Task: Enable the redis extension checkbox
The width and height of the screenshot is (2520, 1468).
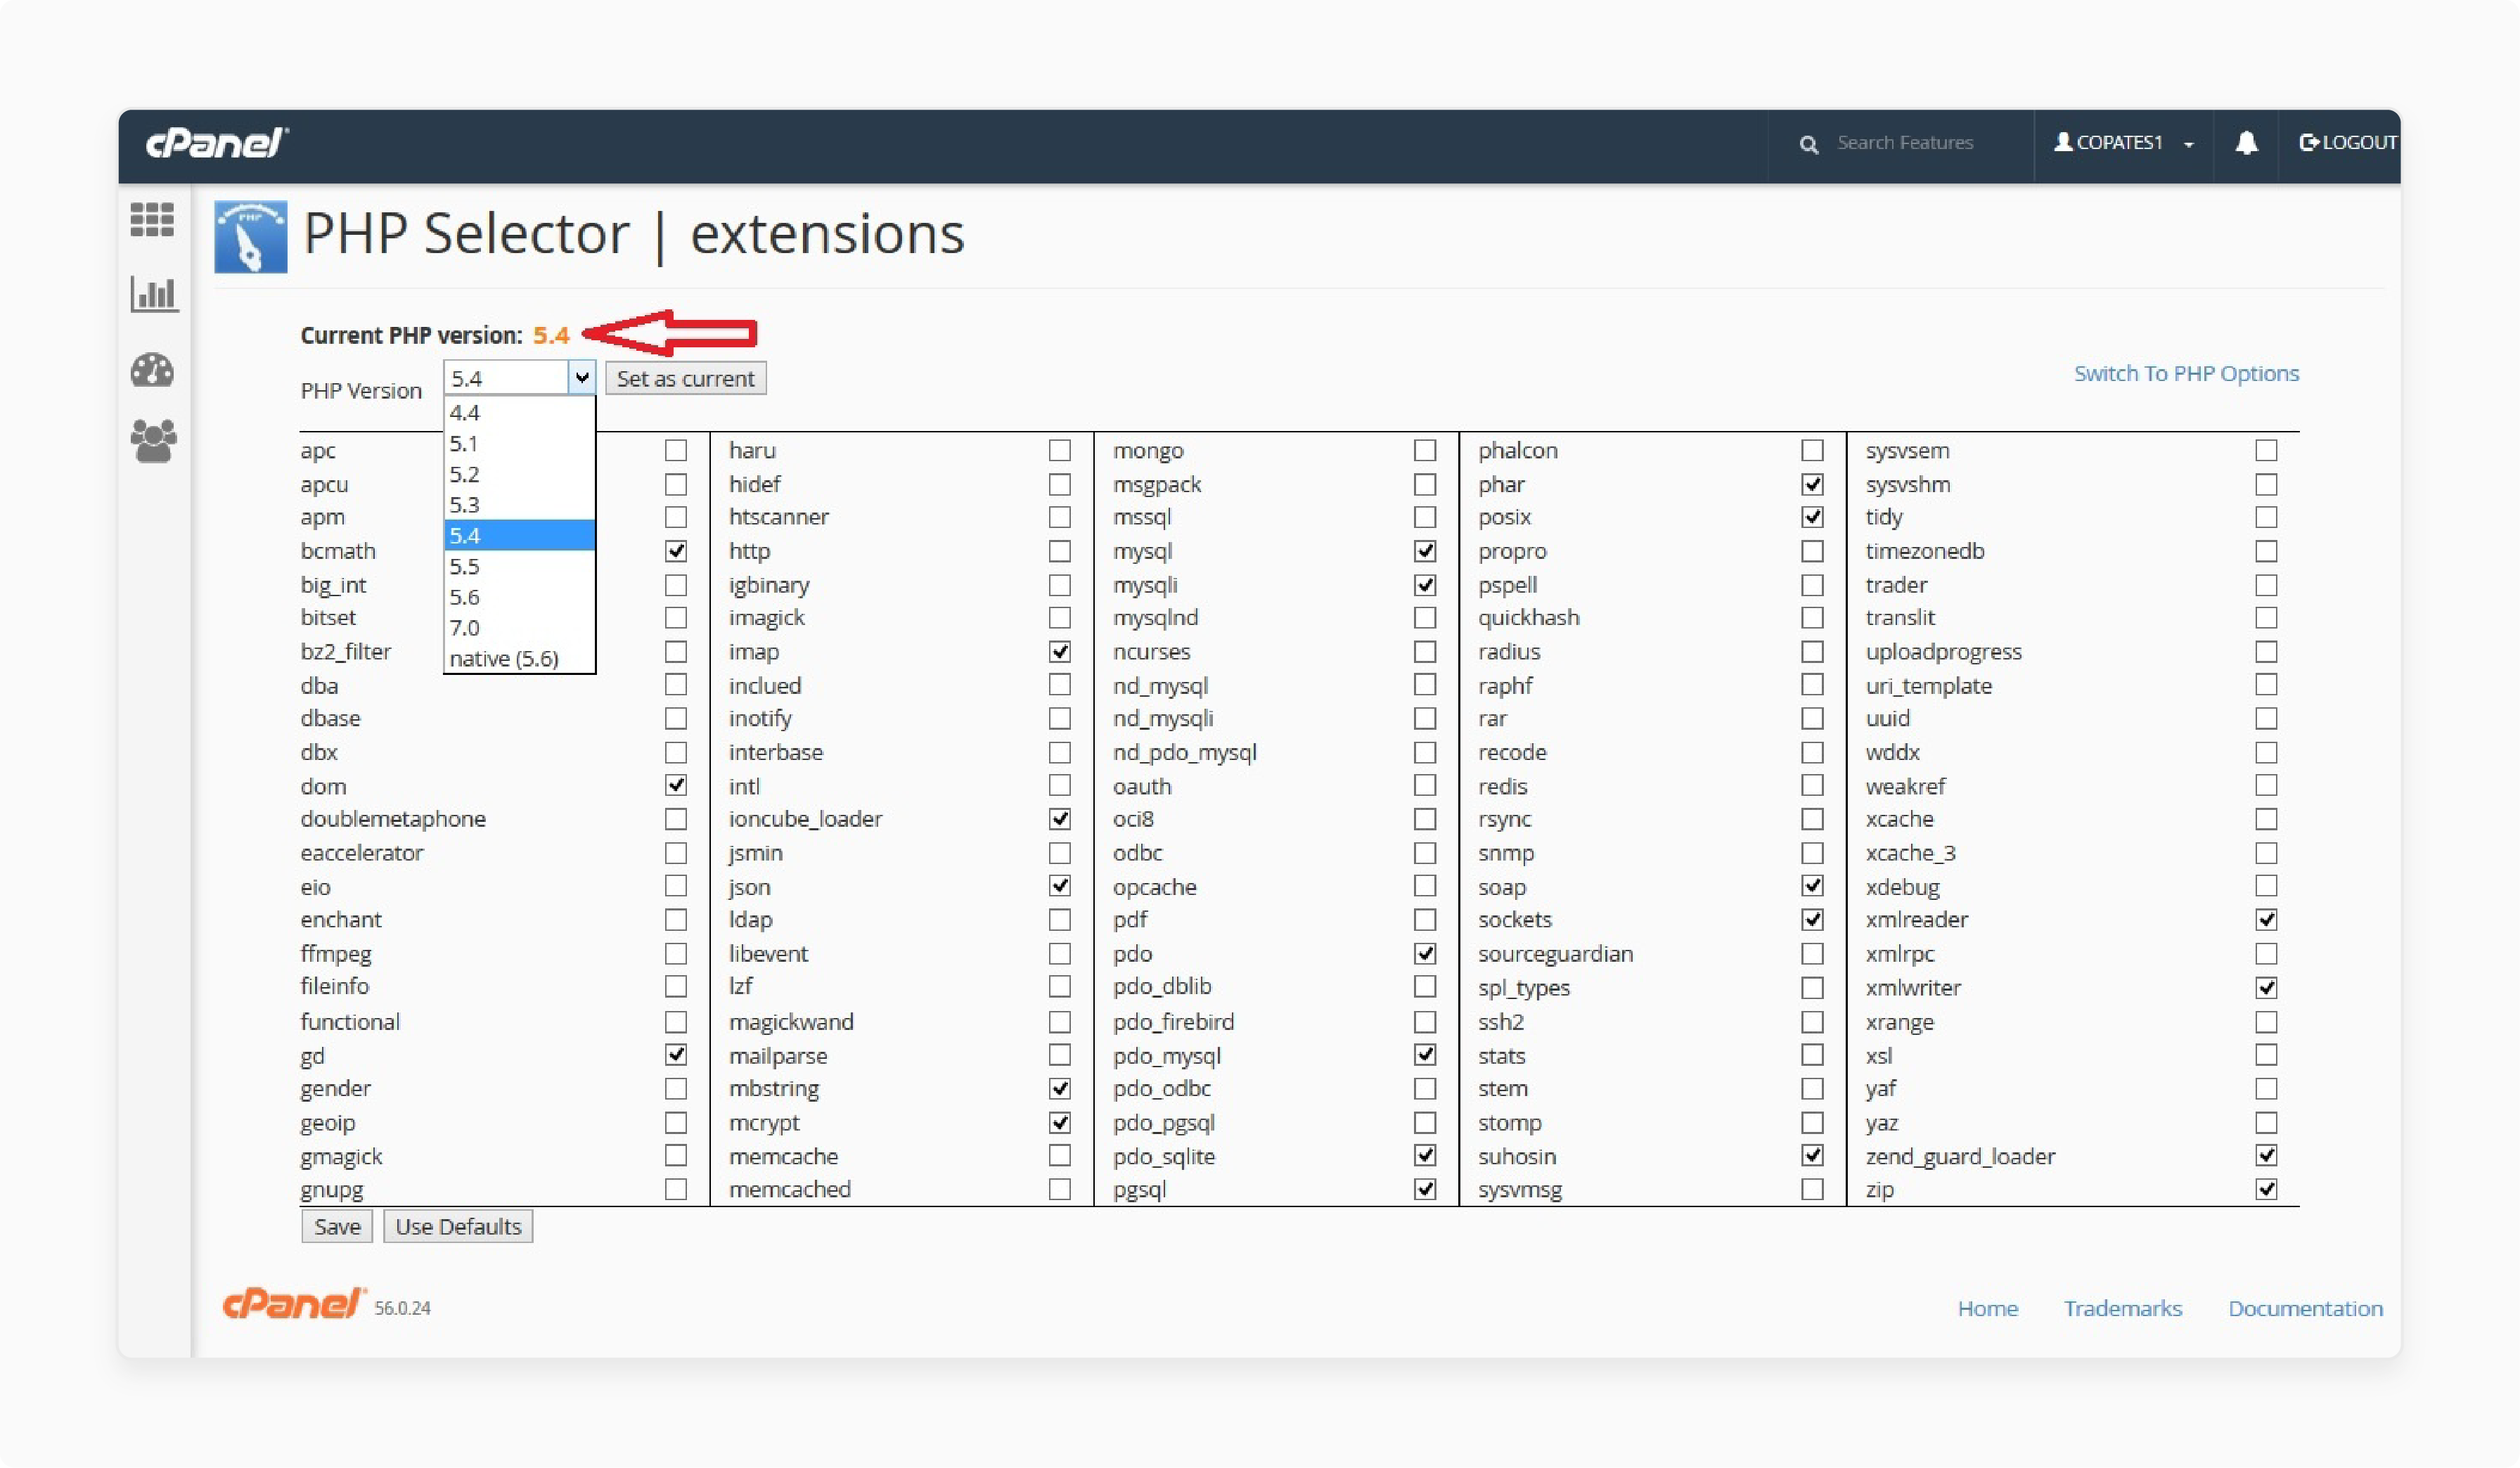Action: 1812,786
